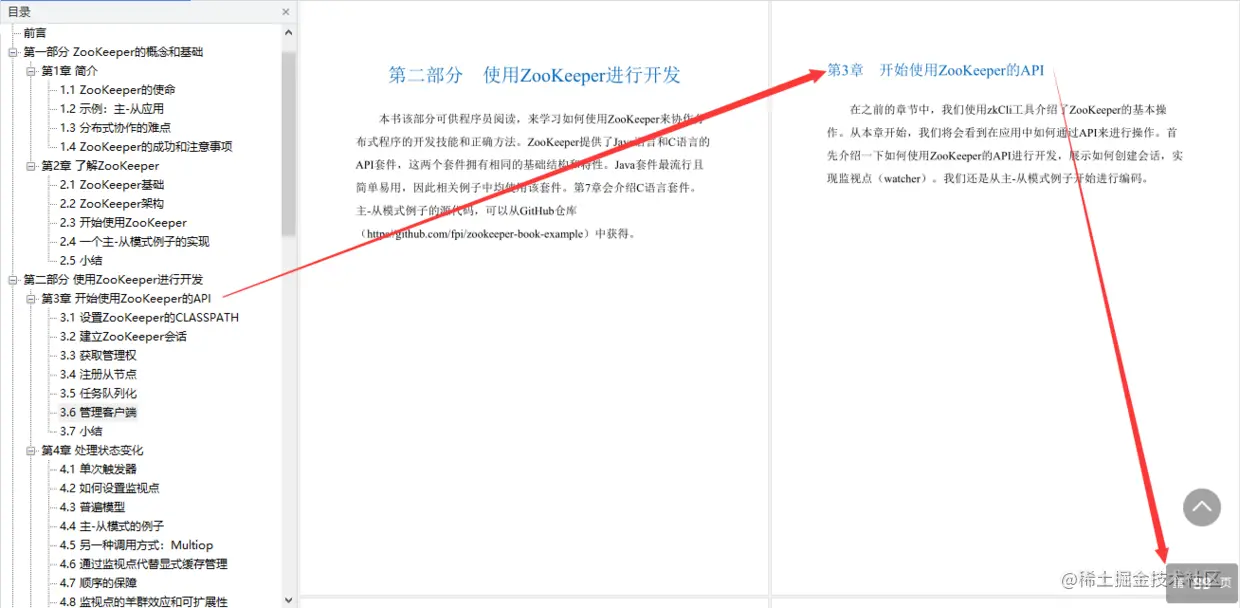Click the scrollbar up arrow in 目录
The height and width of the screenshot is (608, 1240).
tap(289, 32)
